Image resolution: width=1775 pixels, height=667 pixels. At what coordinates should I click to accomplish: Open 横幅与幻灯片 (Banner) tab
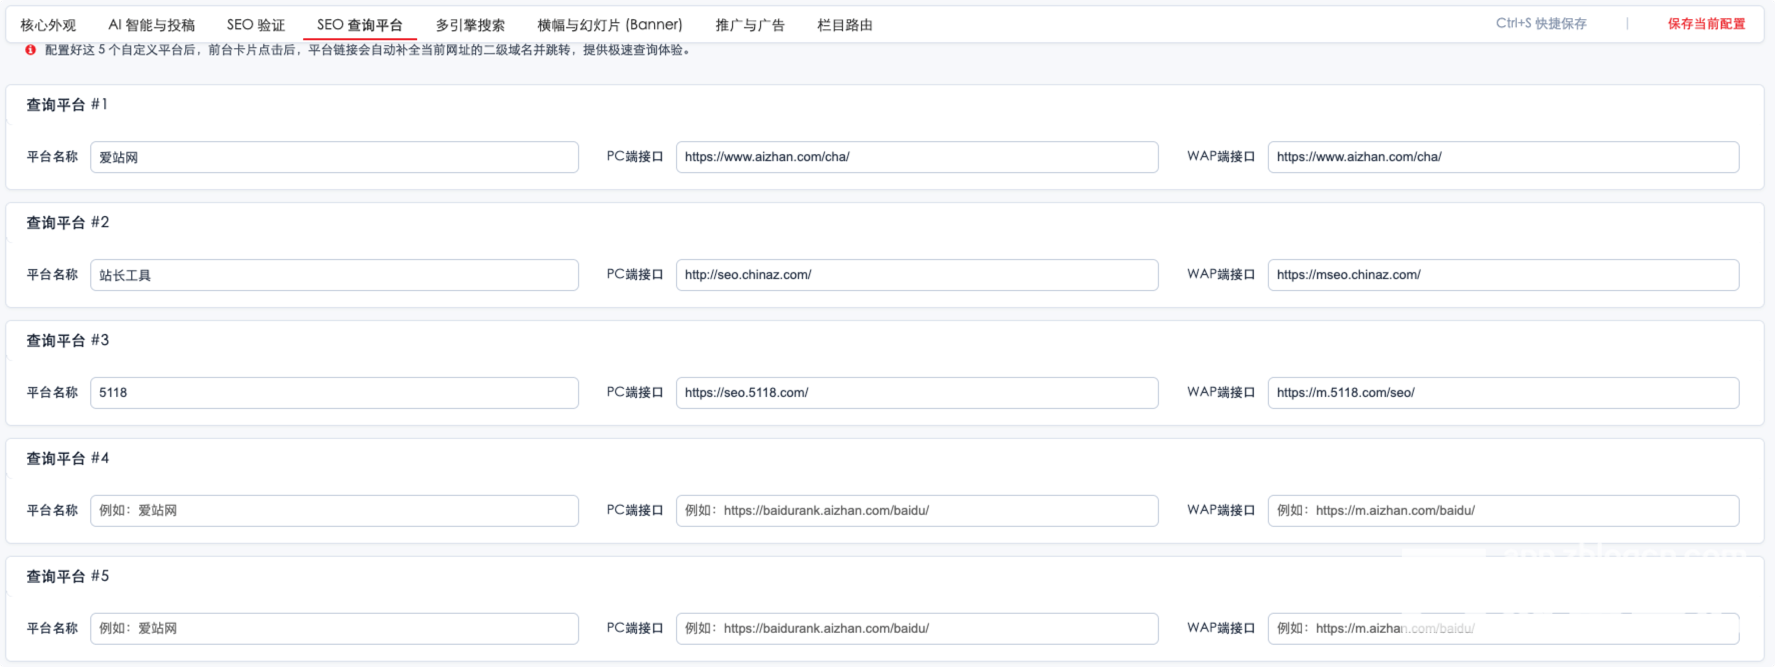(610, 25)
